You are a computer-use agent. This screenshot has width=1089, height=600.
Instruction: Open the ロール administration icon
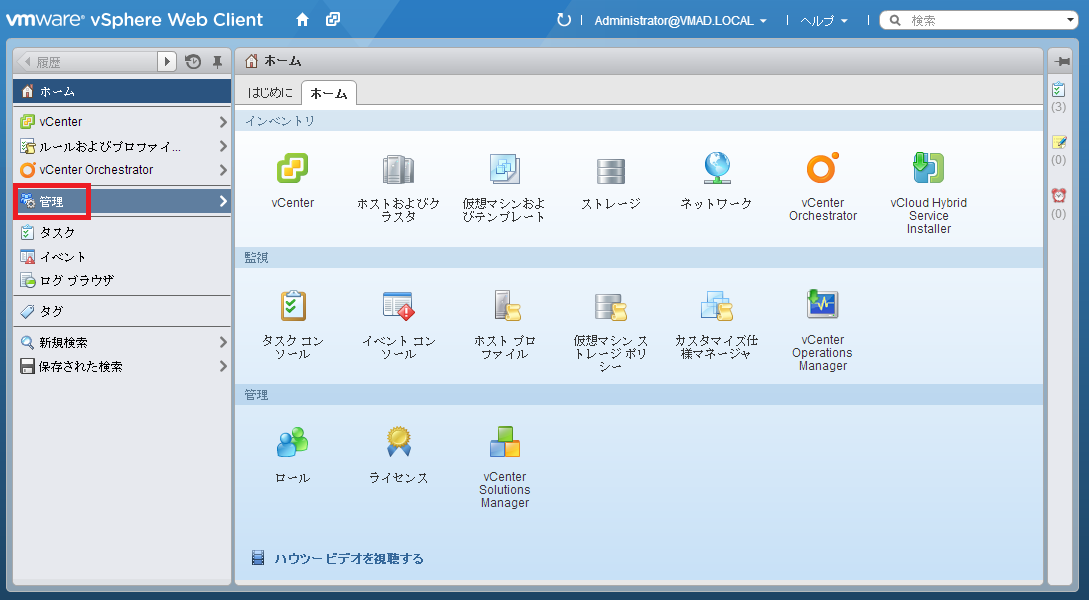(292, 442)
